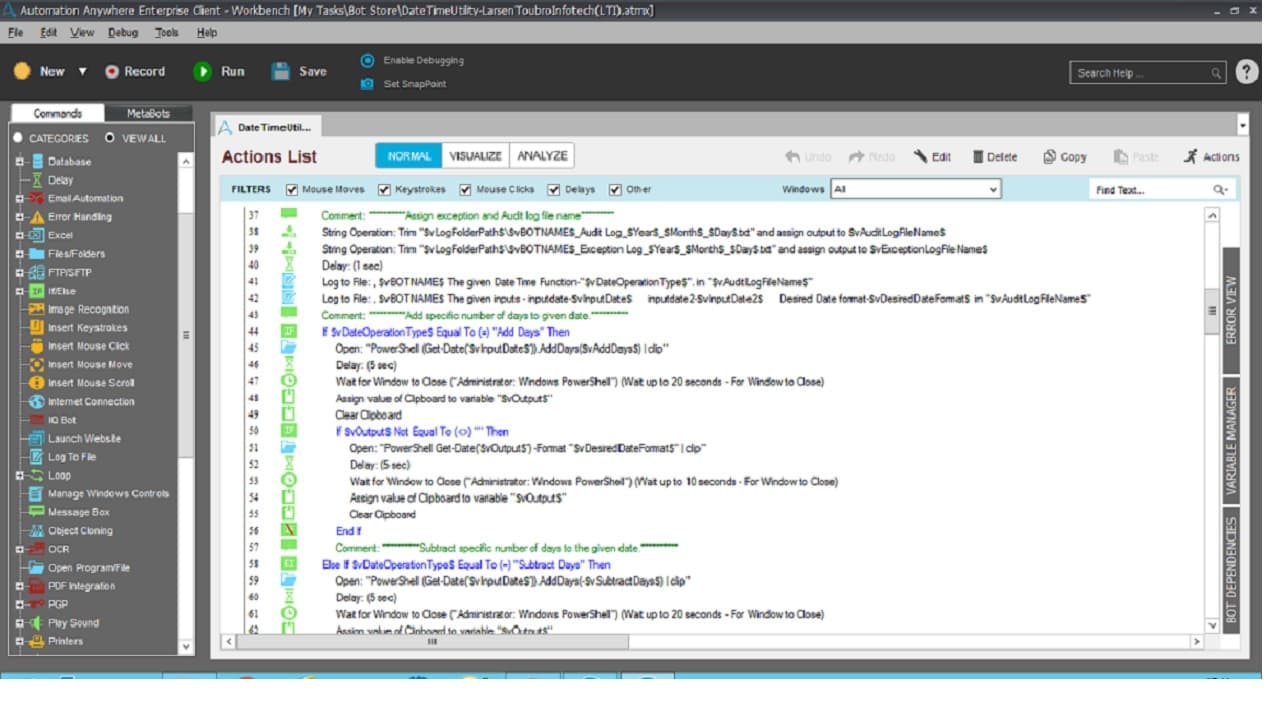Expand the Database command category
Screen dimensions: 1280x720
click(x=19, y=161)
